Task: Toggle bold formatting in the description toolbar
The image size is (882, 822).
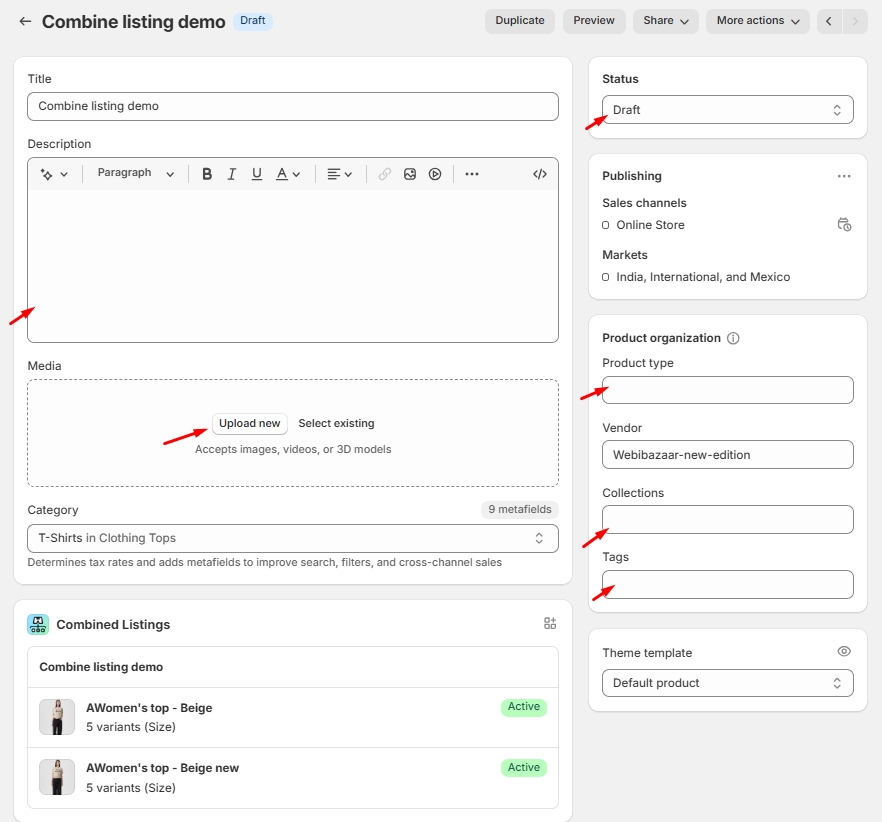Action: 207,174
